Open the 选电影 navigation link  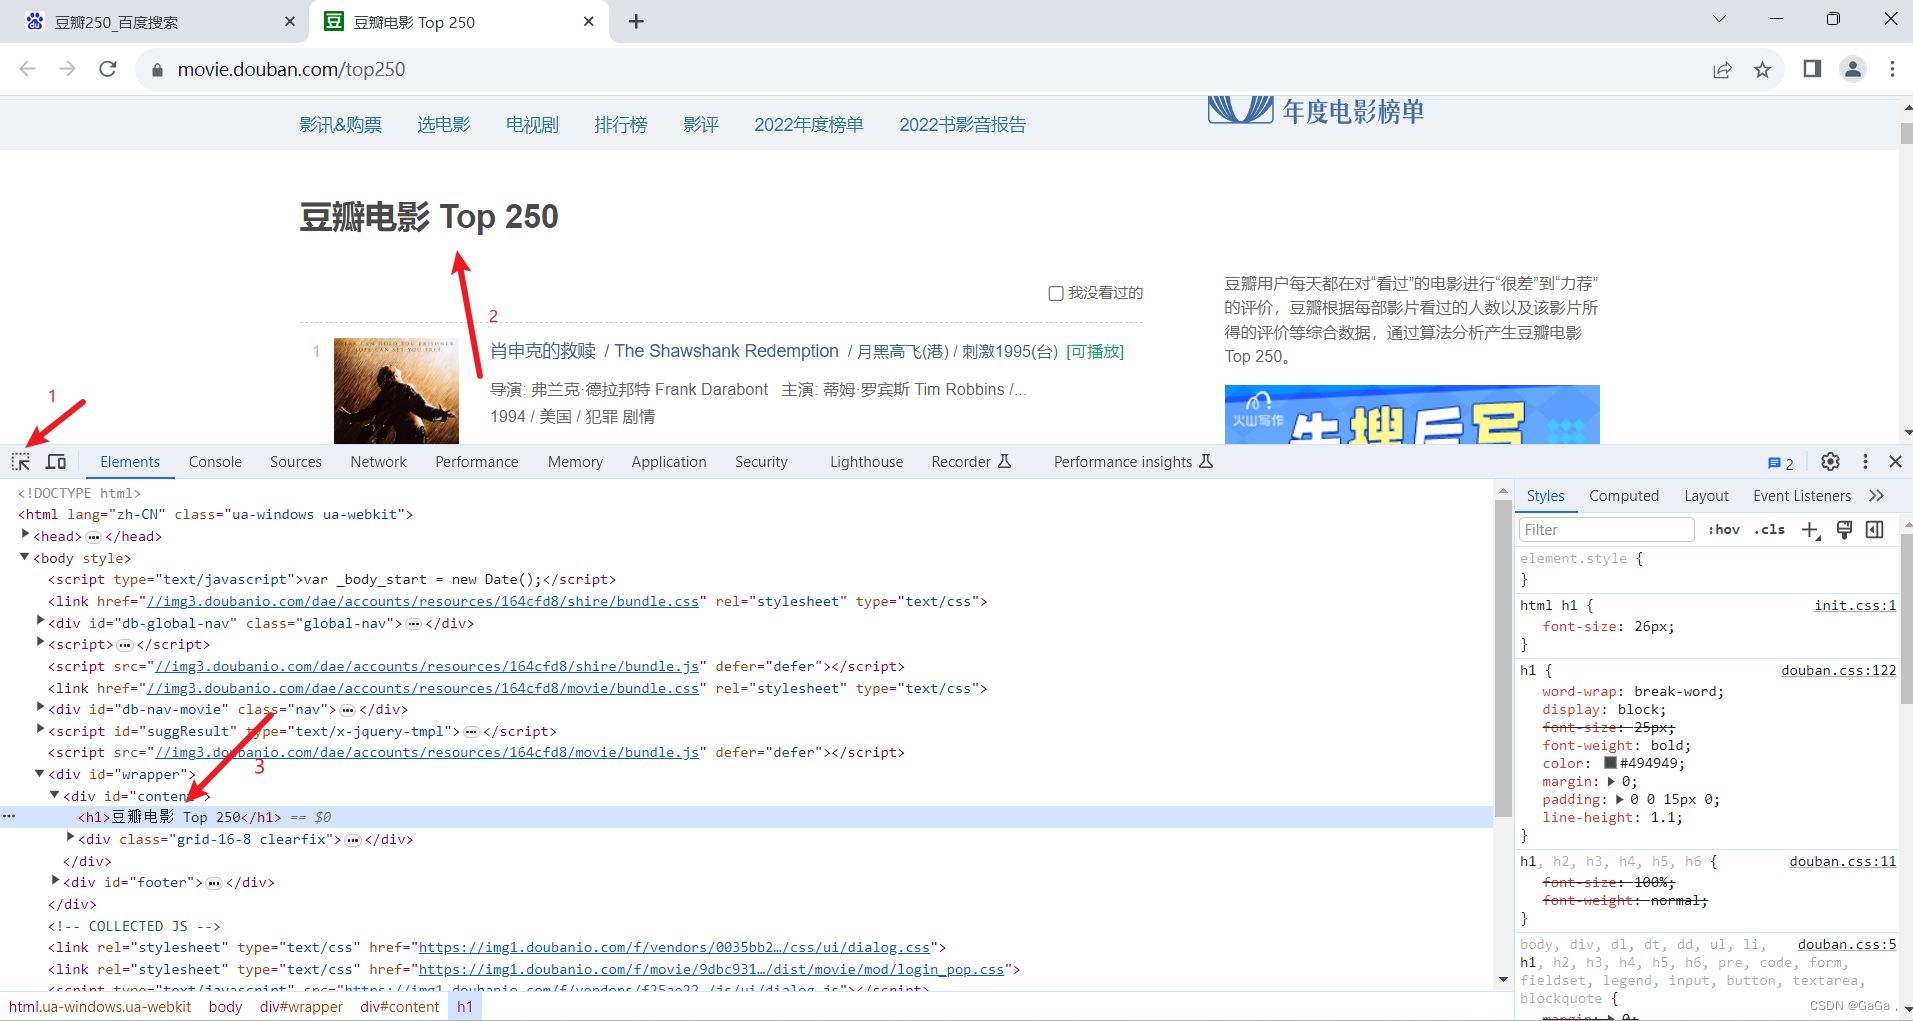coord(443,125)
